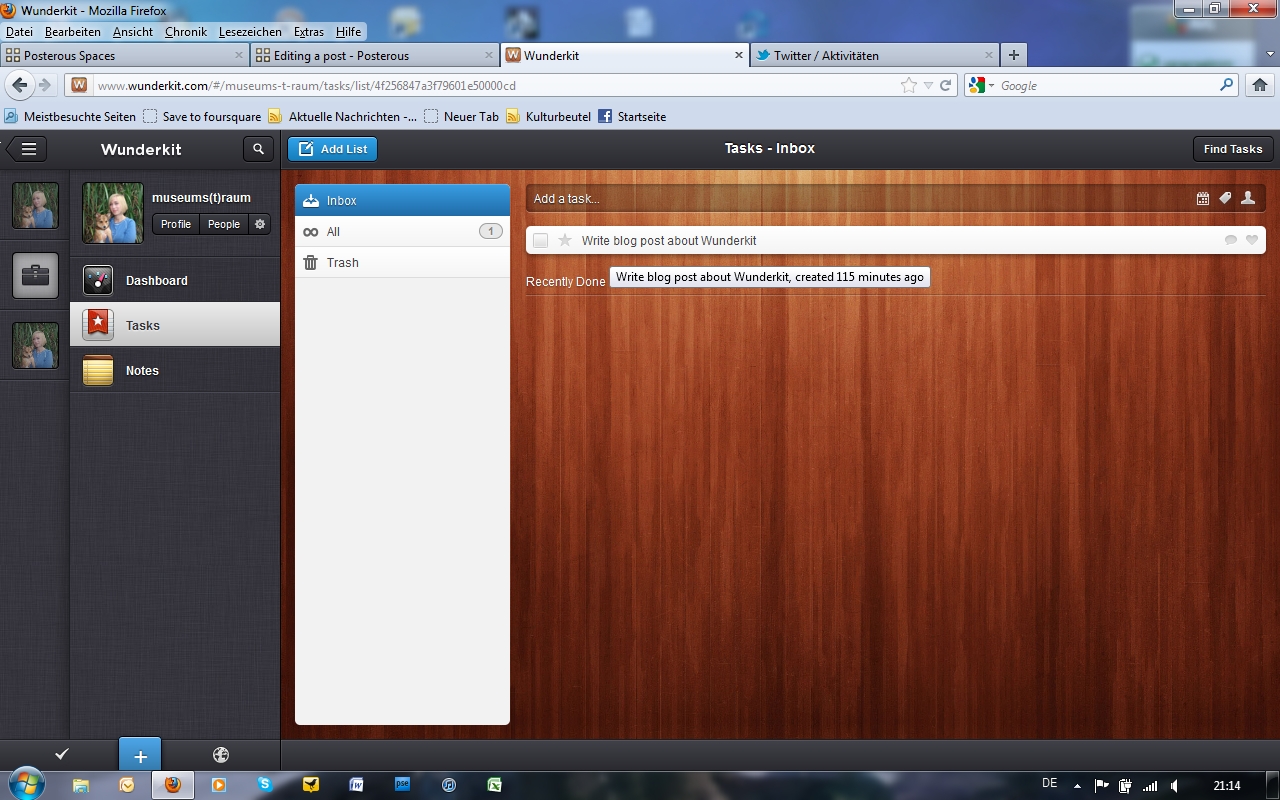Open Meistbesuchte Seiten bookmark

click(70, 117)
